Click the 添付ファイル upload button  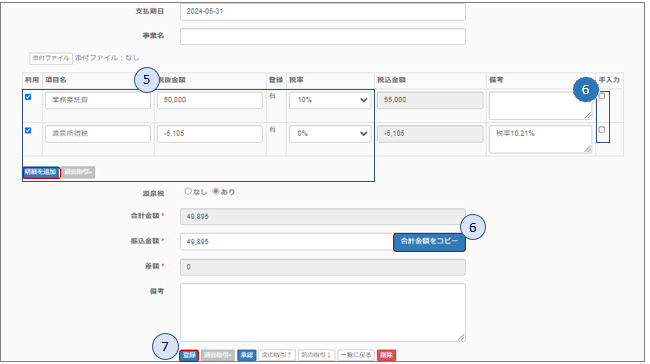[51, 58]
